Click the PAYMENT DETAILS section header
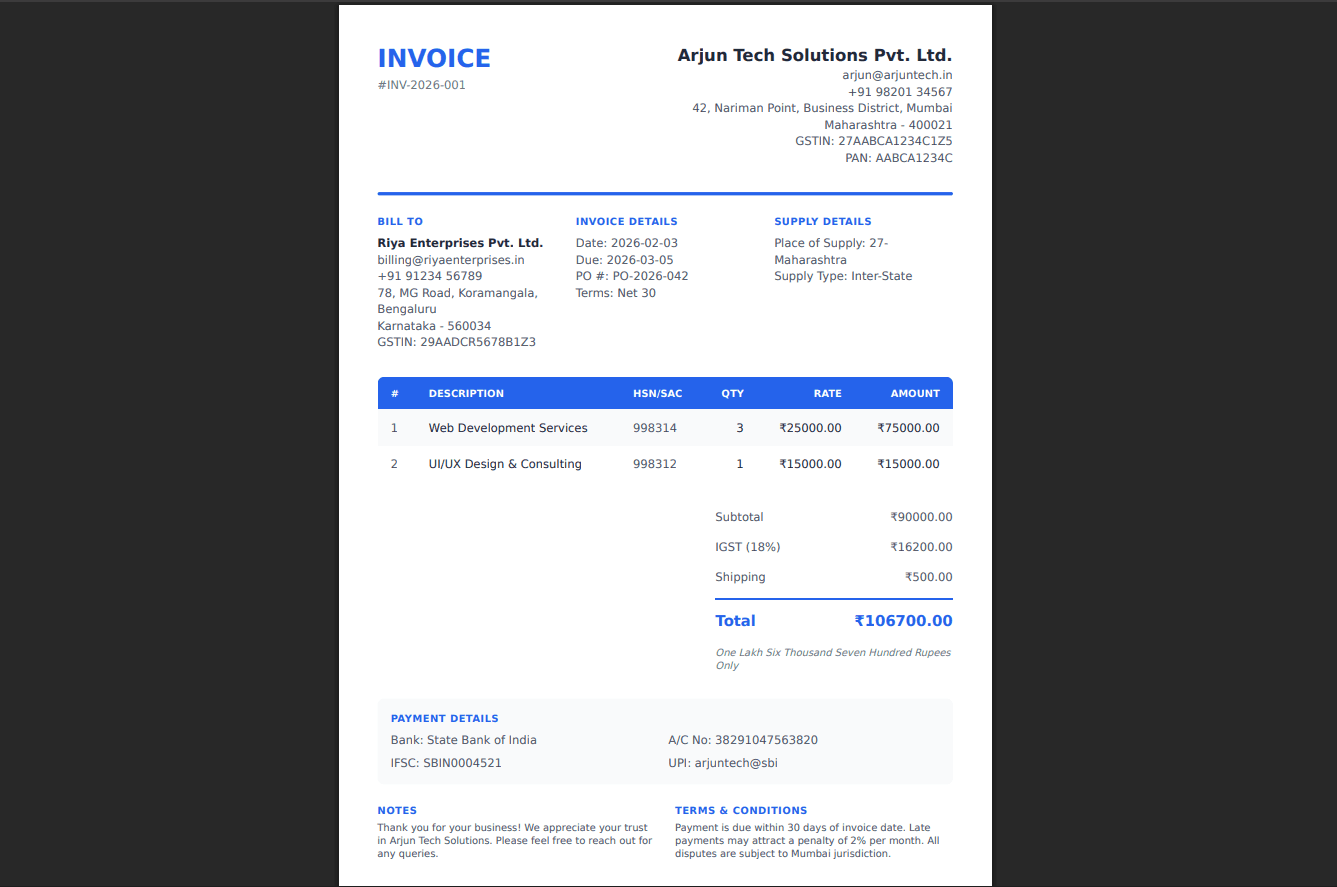Screen dimensions: 1337x887 445,718
